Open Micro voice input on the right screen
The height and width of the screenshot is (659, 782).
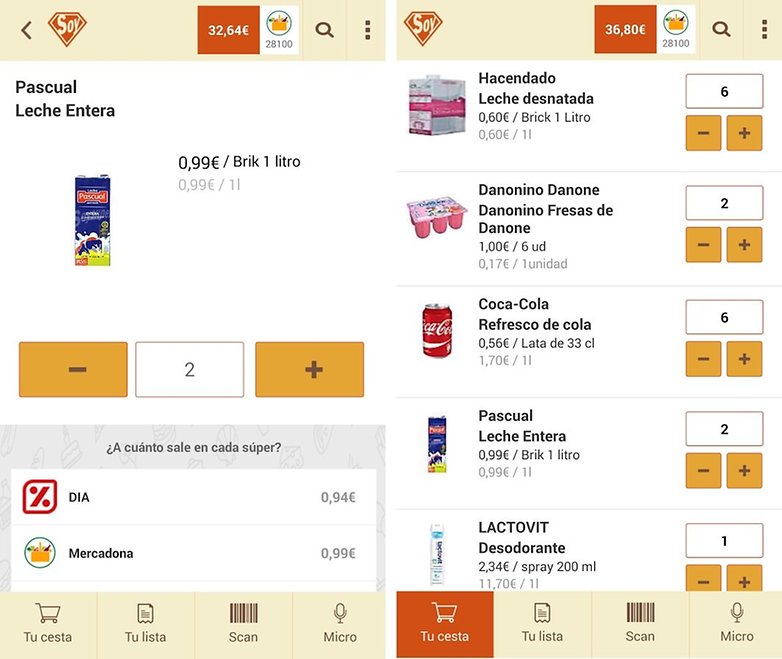pyautogui.click(x=737, y=624)
